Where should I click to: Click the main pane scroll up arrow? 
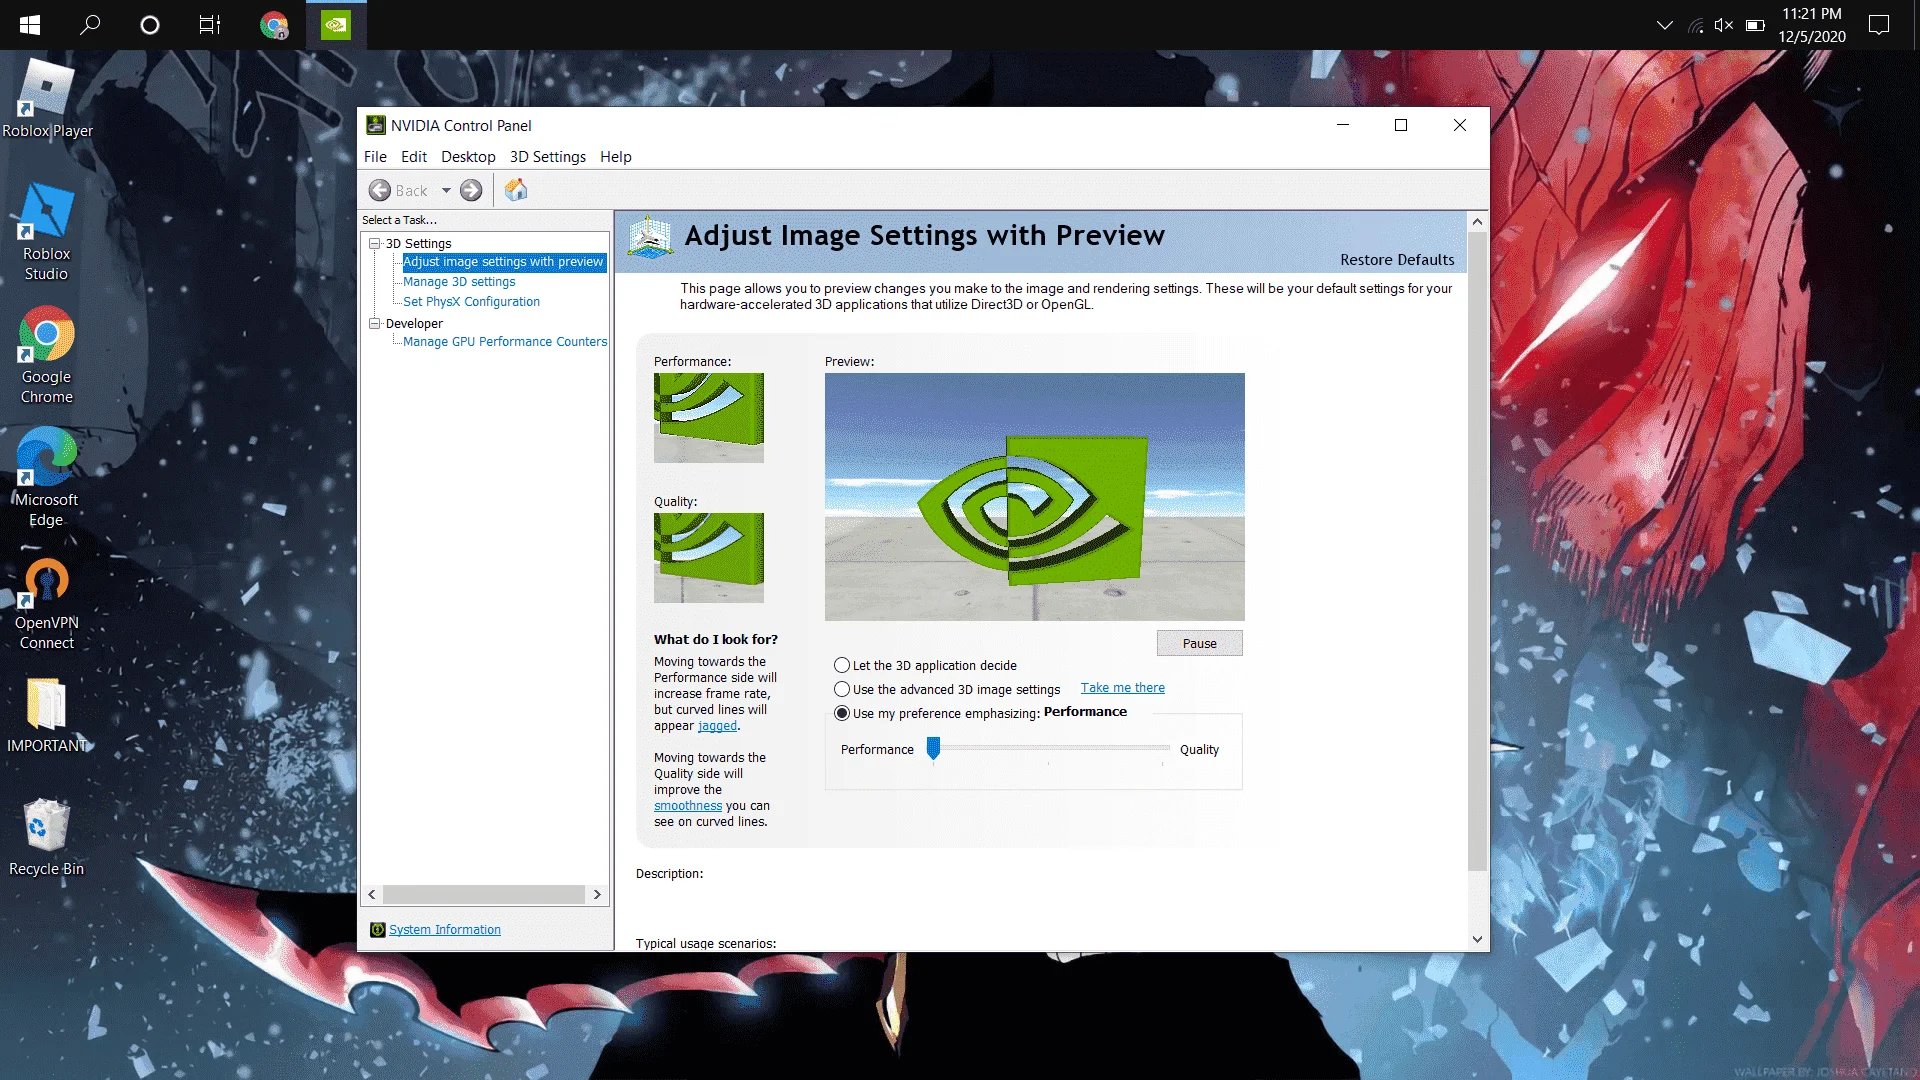click(1477, 221)
